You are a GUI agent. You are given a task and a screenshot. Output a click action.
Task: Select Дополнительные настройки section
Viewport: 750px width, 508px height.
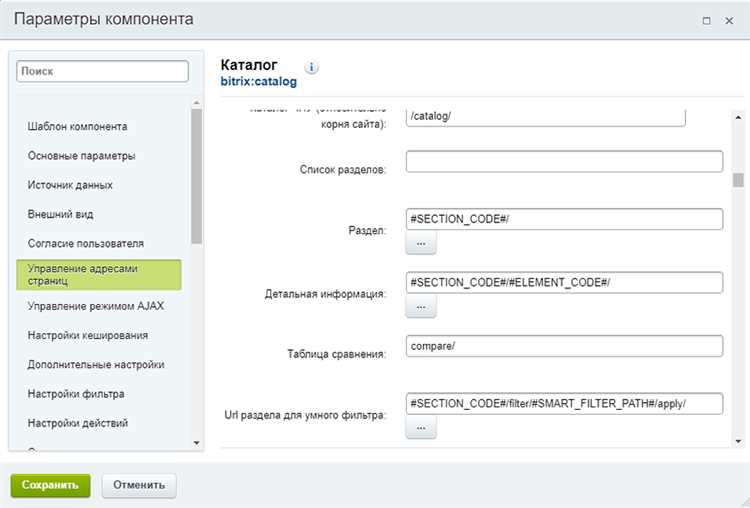tap(96, 364)
